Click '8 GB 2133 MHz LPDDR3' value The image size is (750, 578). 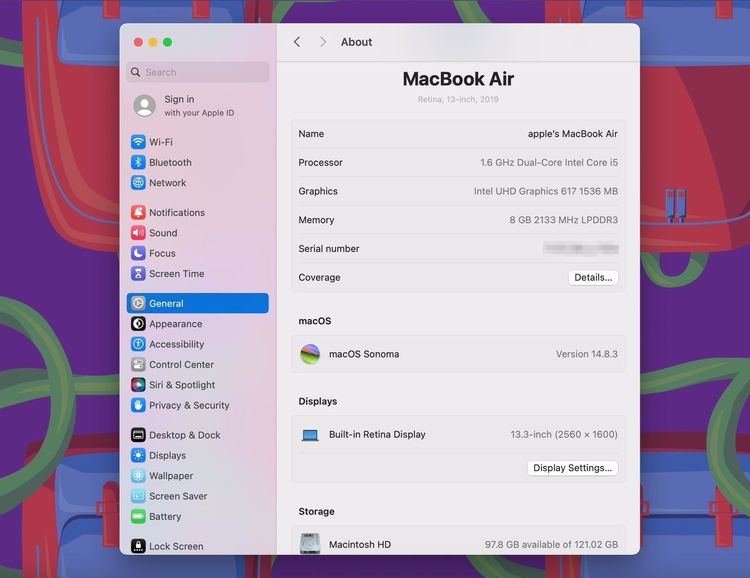tap(563, 220)
